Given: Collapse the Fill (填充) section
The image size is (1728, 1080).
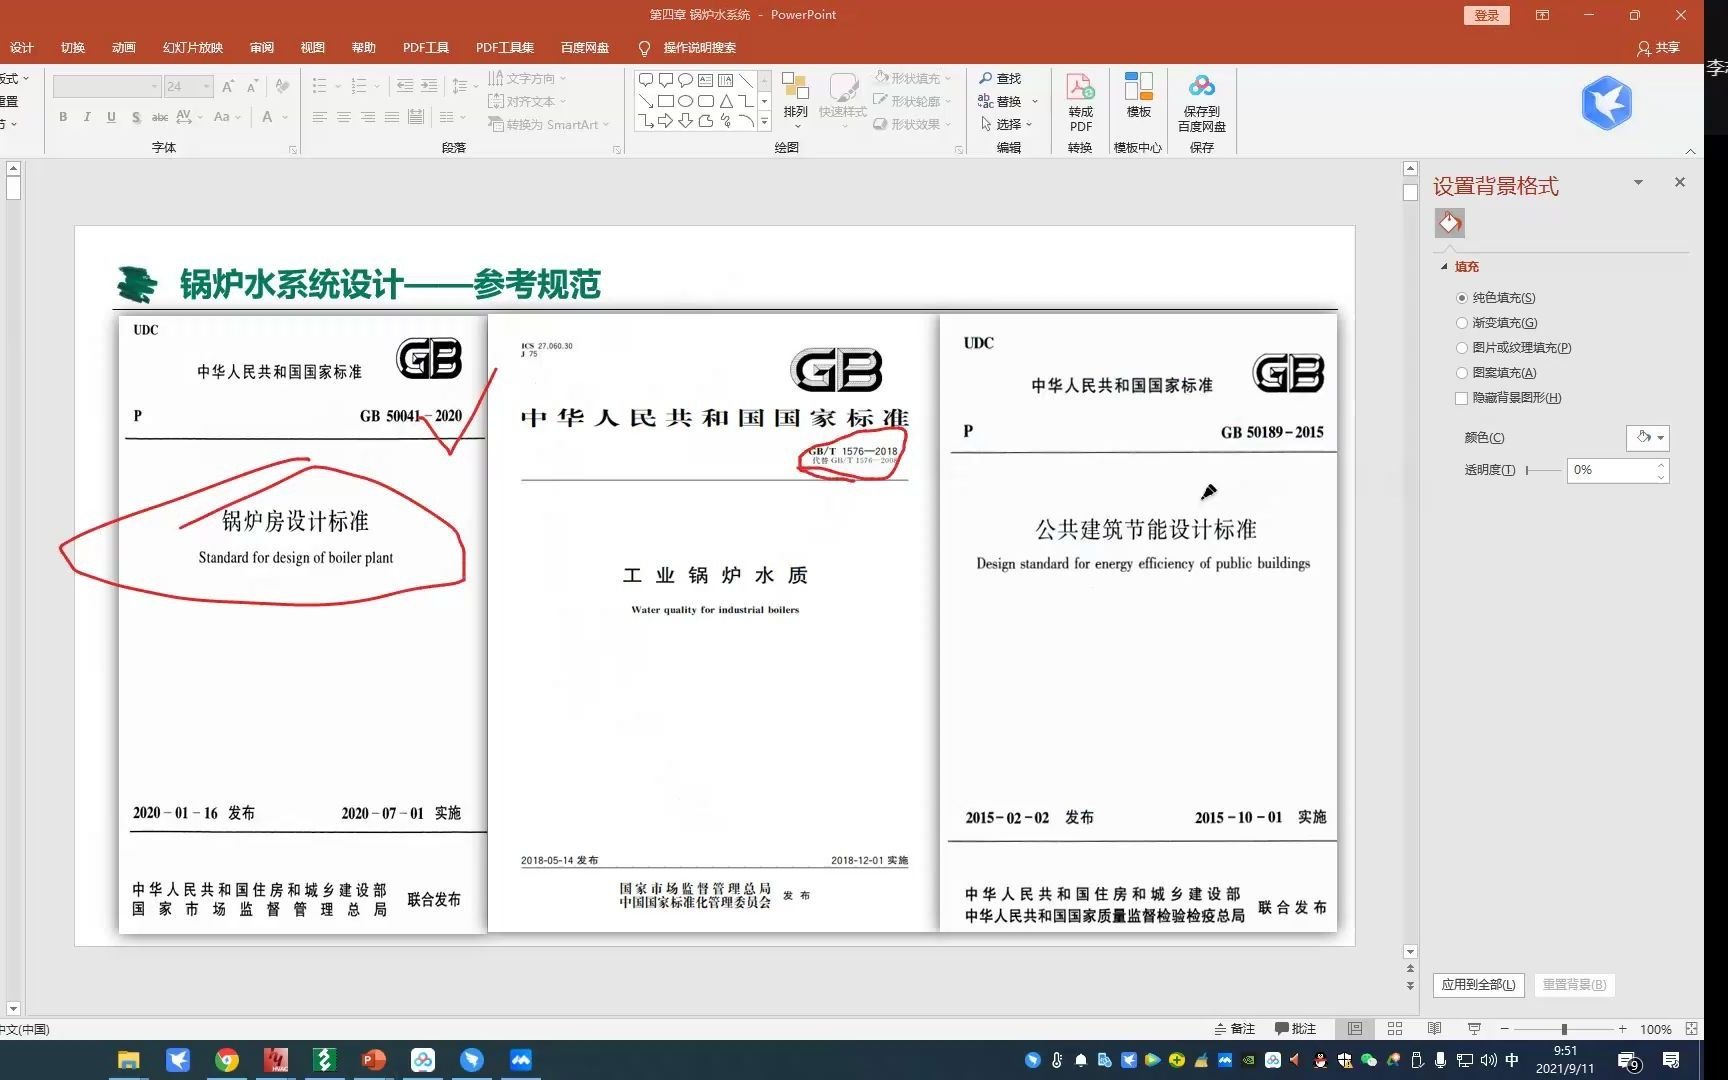Looking at the screenshot, I should 1444,267.
